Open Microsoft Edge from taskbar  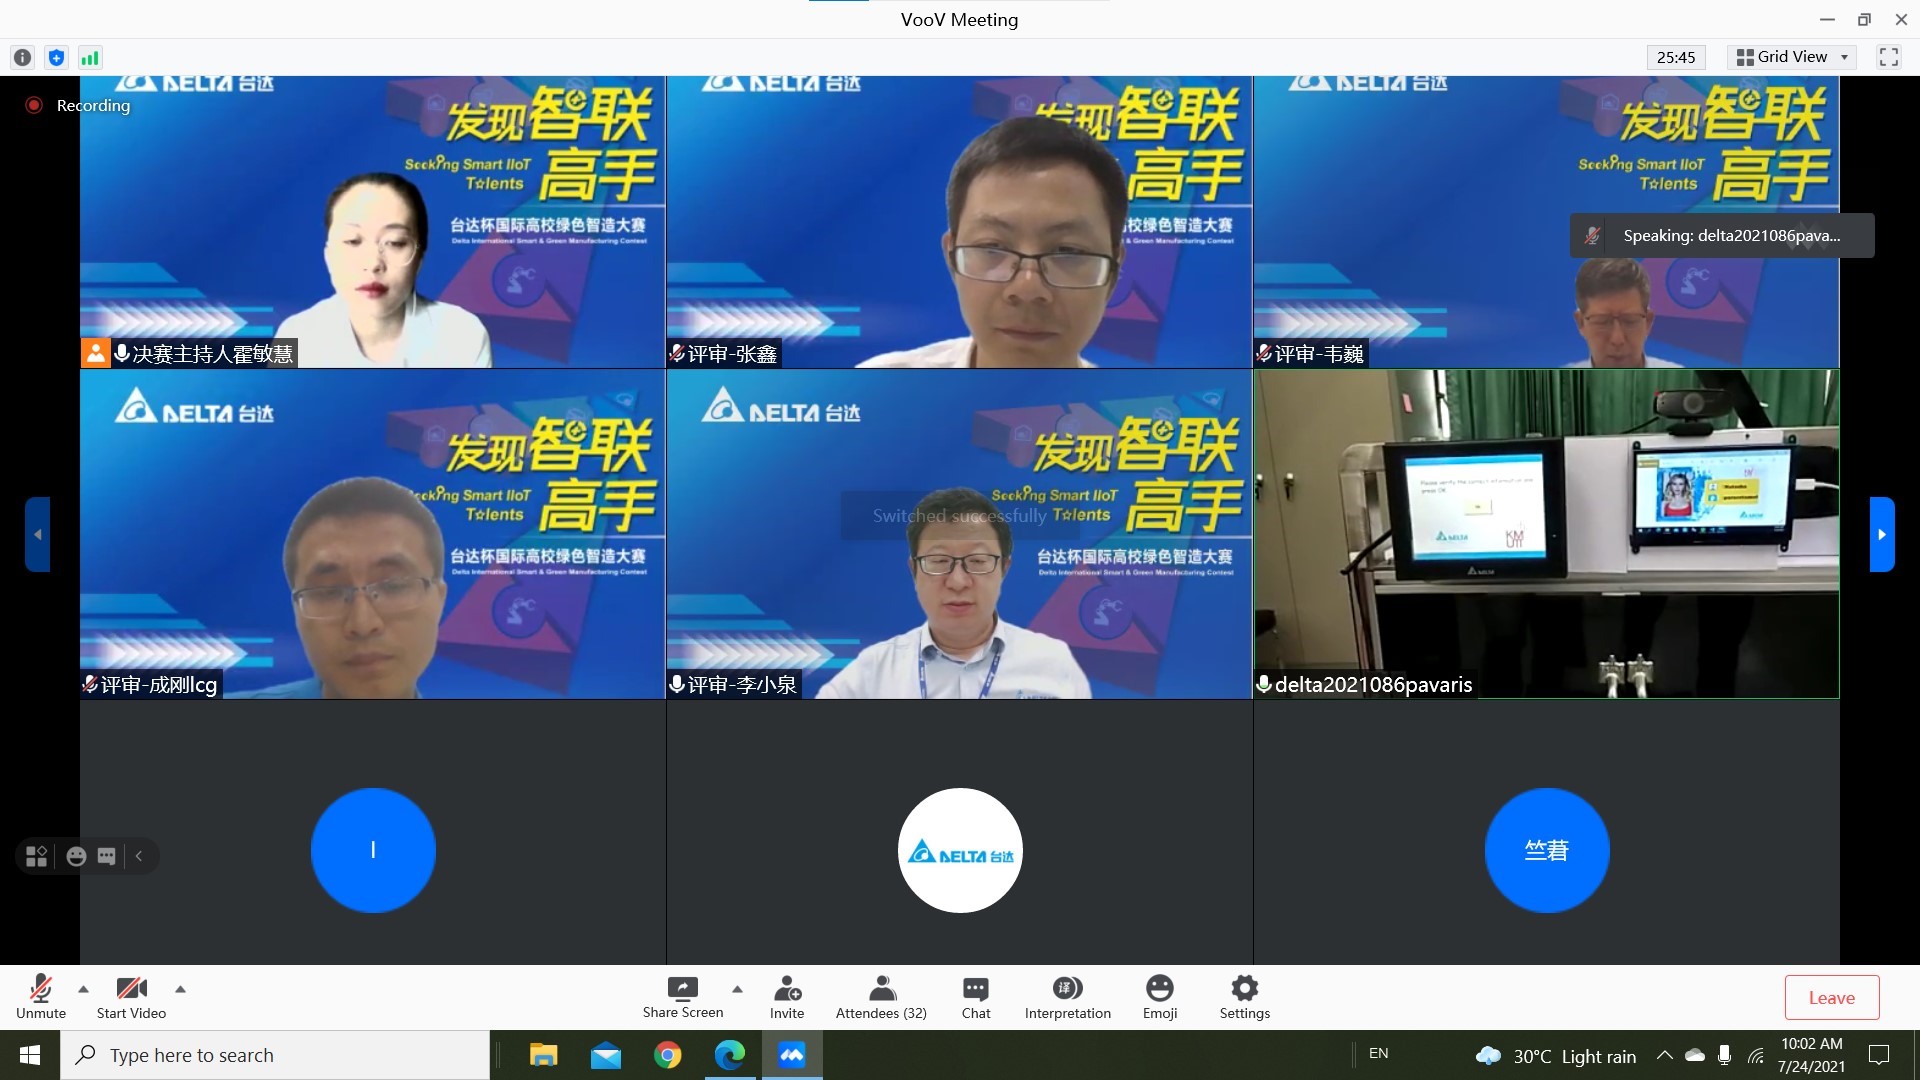729,1055
